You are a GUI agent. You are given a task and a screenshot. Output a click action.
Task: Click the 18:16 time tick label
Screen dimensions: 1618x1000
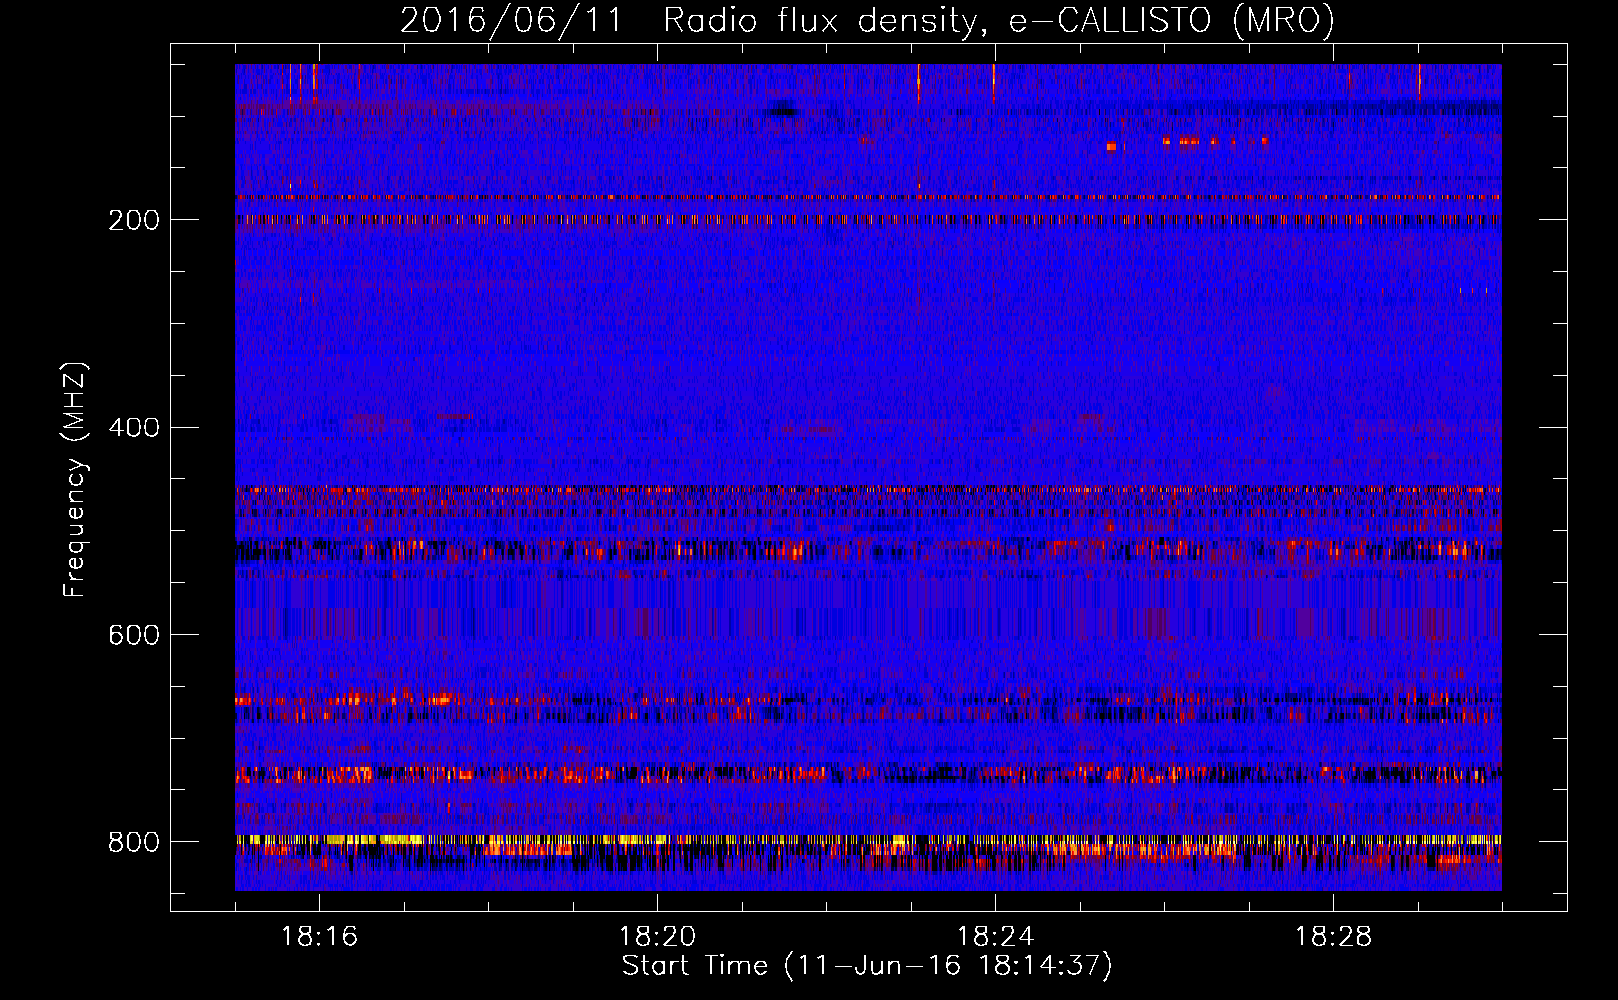pos(319,937)
